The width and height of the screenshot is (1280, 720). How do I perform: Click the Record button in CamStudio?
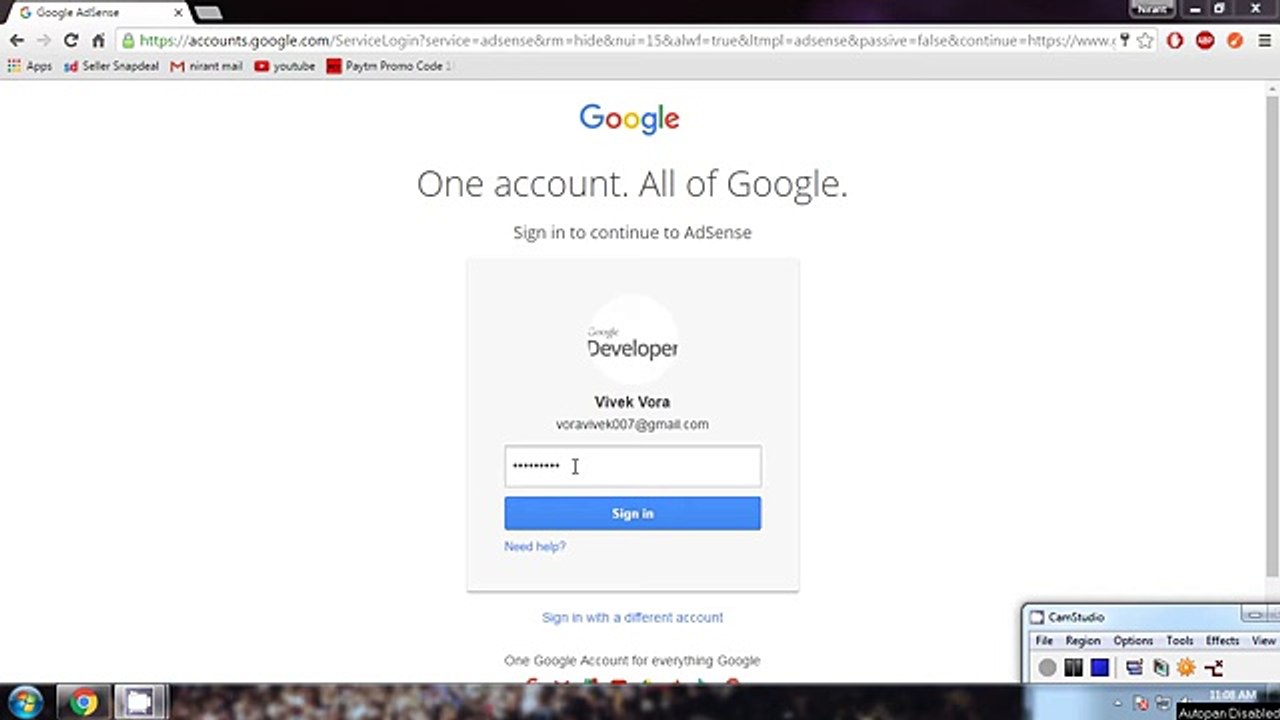(x=1047, y=668)
